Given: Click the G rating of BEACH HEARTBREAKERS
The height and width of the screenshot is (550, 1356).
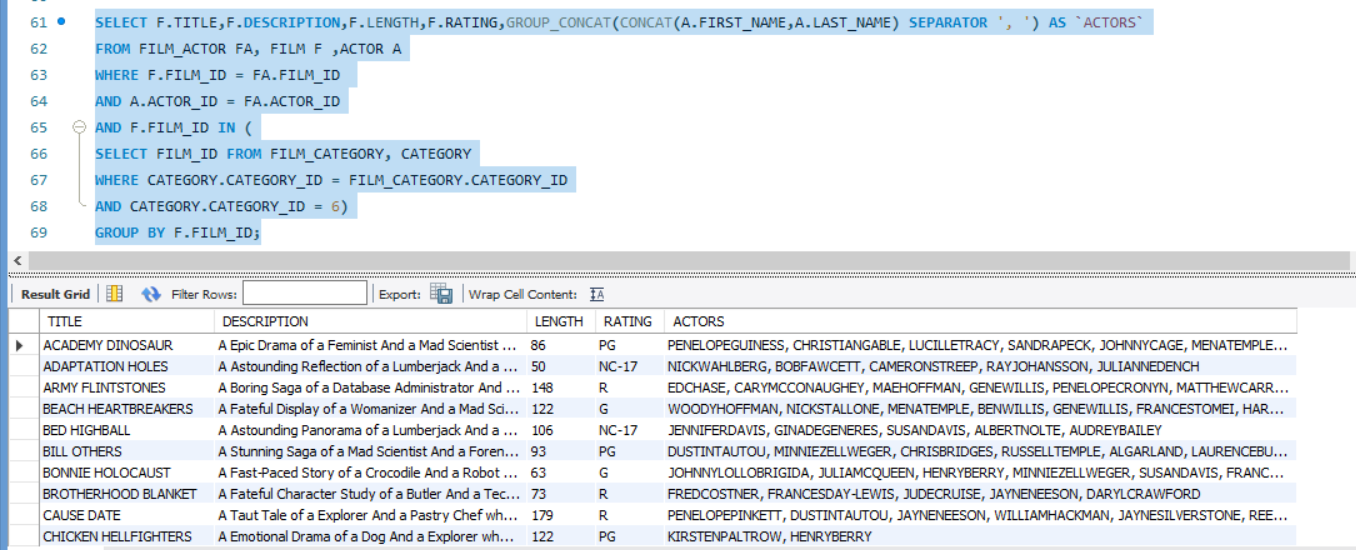Looking at the screenshot, I should (629, 409).
